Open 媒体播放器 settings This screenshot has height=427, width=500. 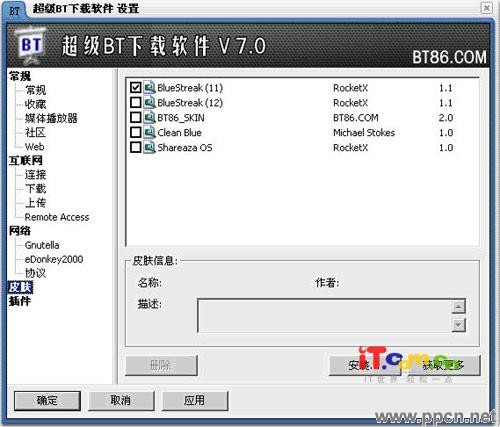coord(51,118)
